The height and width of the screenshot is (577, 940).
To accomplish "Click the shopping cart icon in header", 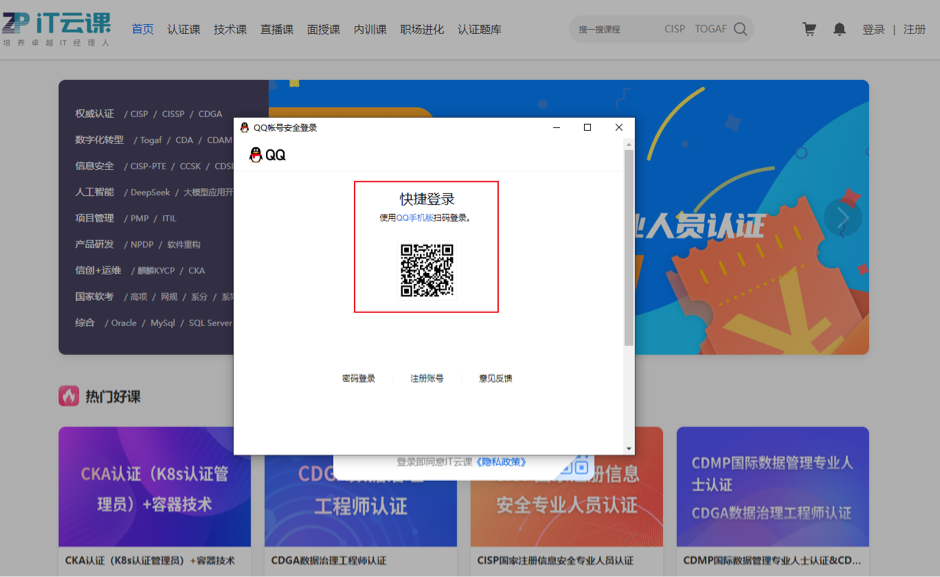I will [809, 30].
